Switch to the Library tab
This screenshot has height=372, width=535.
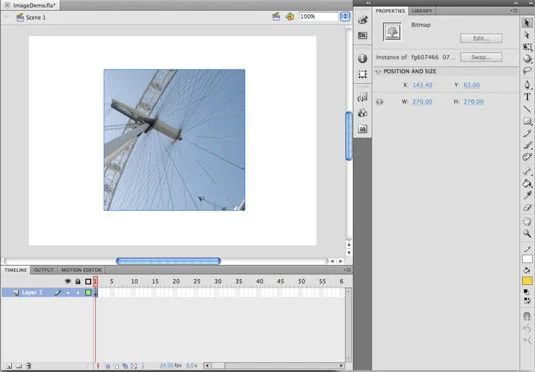pyautogui.click(x=422, y=11)
